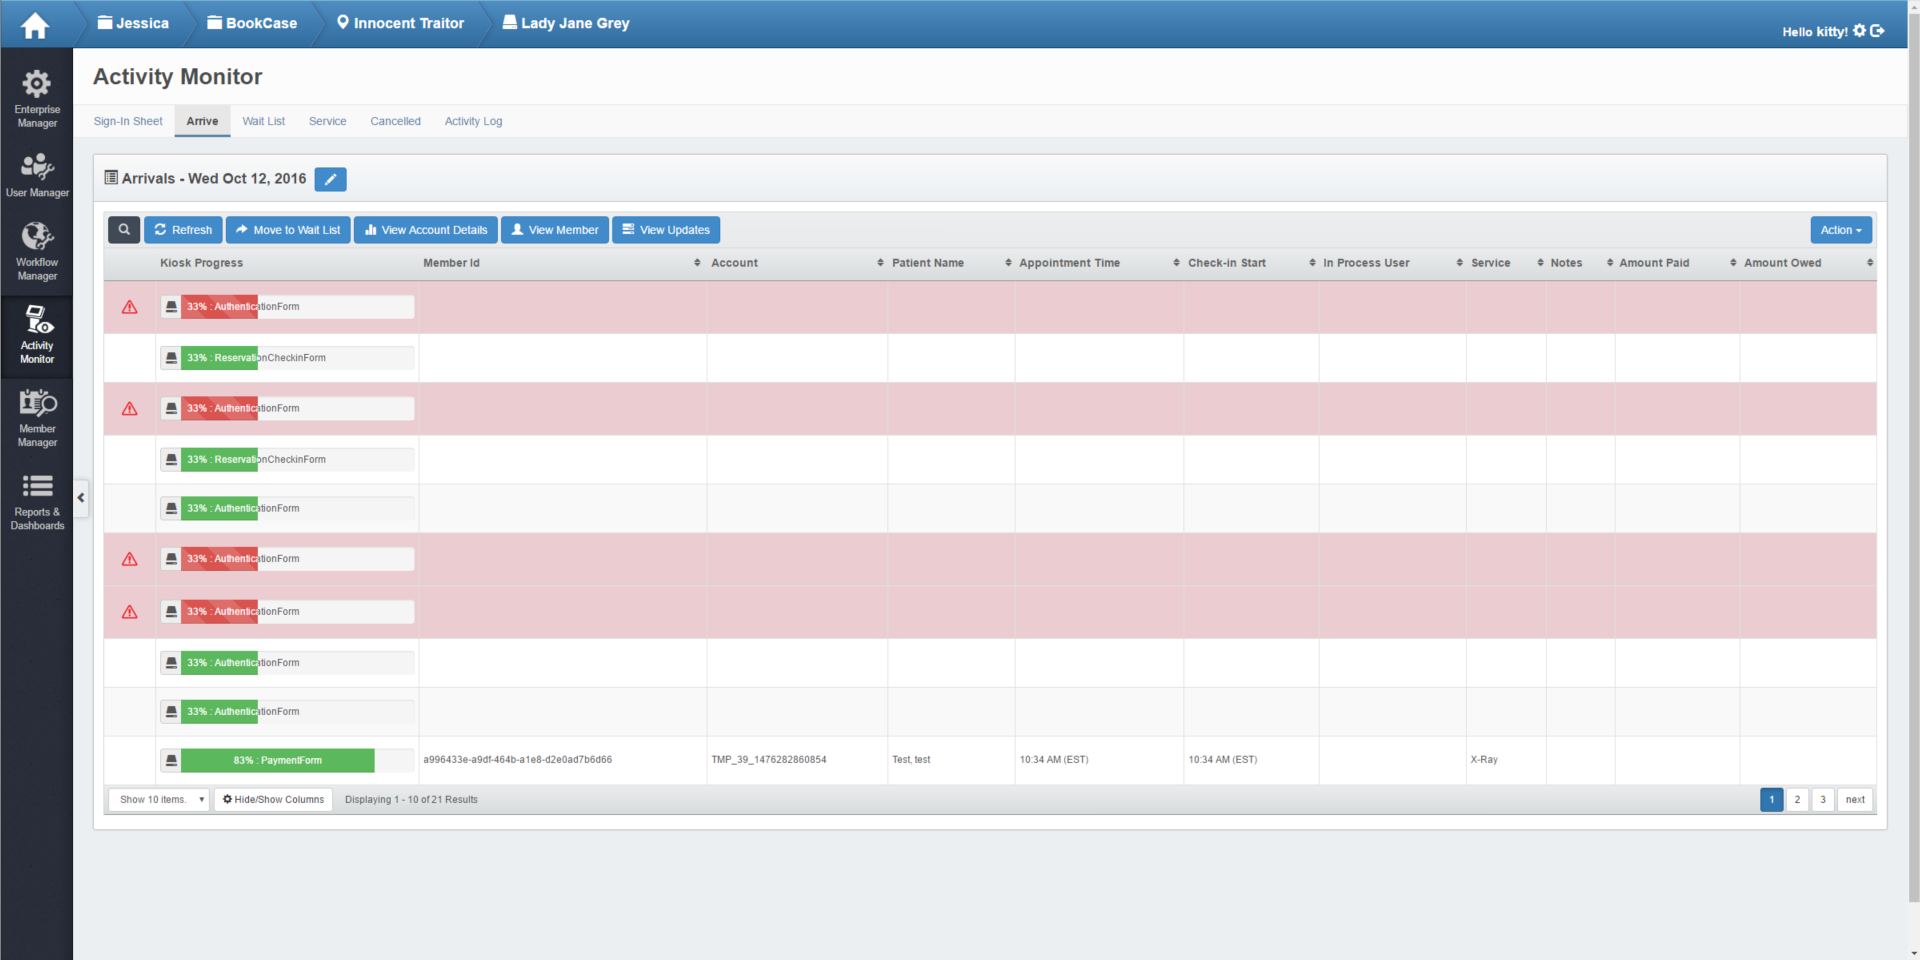Viewport: 1920px width, 960px height.
Task: Click the 83% PaymentForm progress bar
Action: (278, 761)
